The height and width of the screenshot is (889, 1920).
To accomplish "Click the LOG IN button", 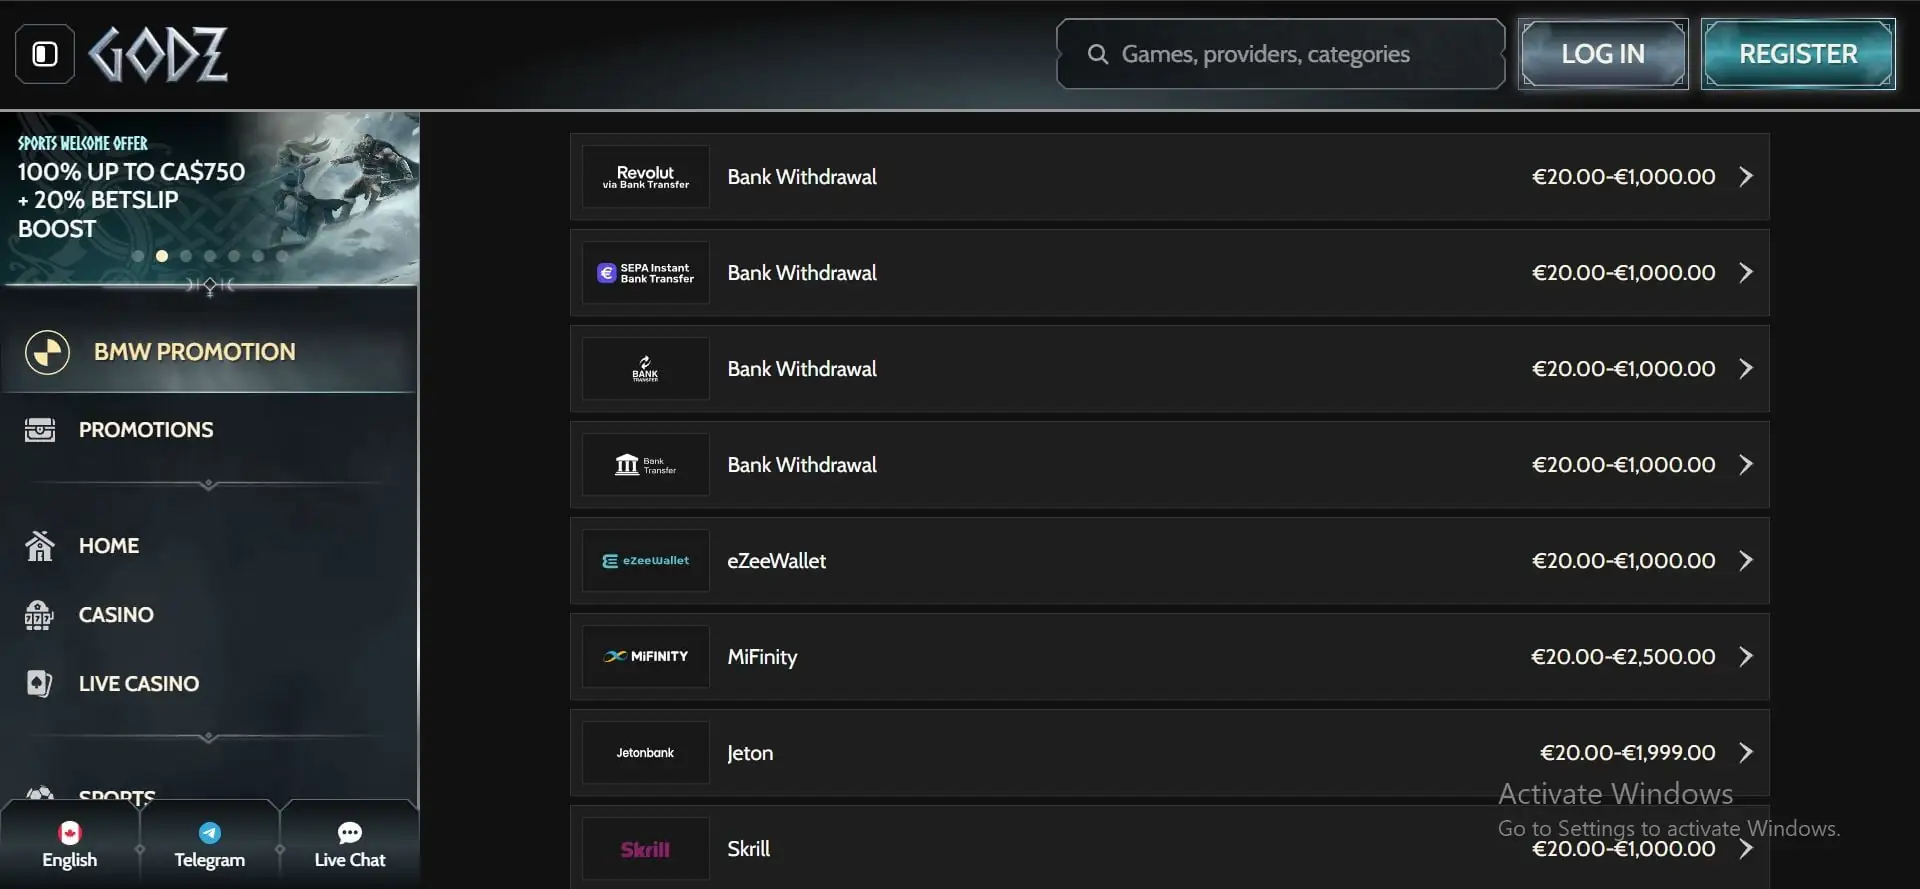I will click(1603, 54).
